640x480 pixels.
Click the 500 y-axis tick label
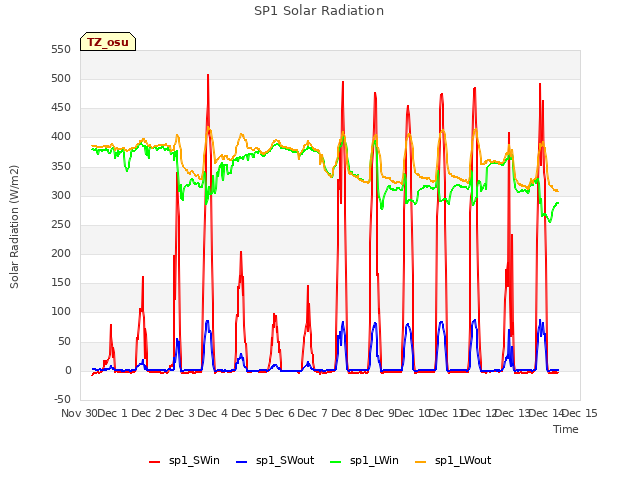(x=61, y=78)
